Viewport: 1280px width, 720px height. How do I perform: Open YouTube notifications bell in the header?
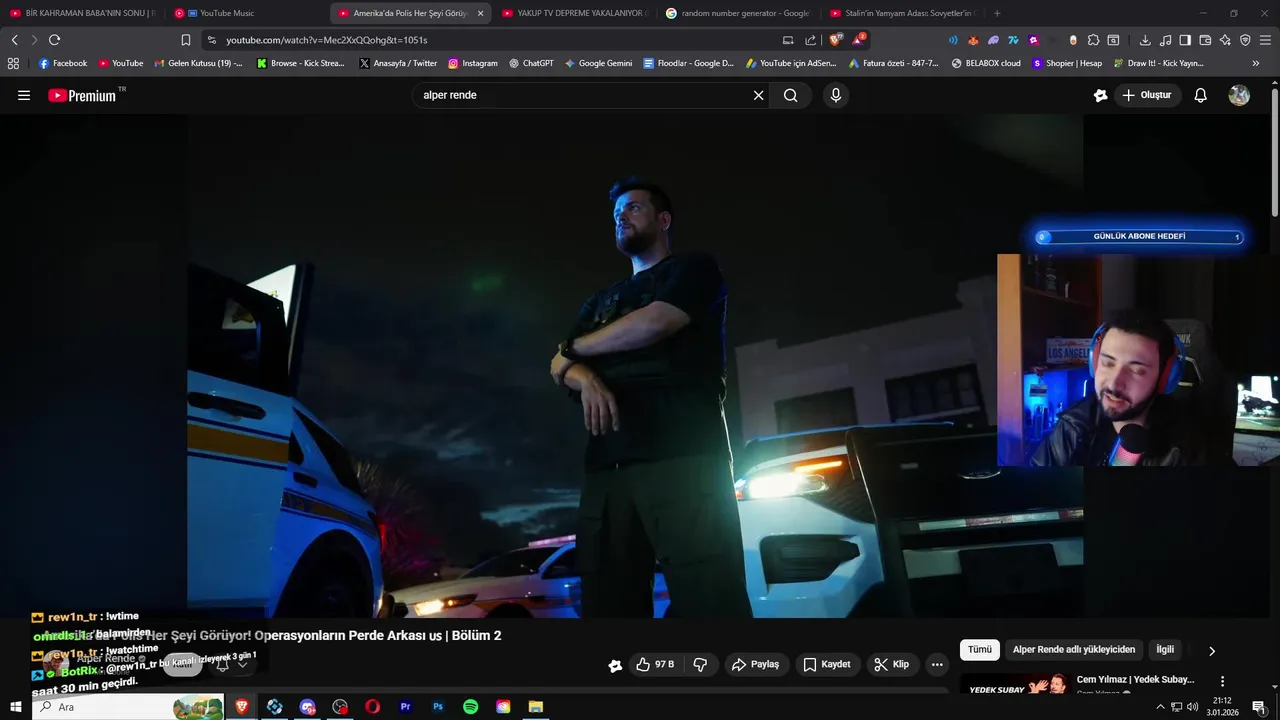click(1201, 95)
